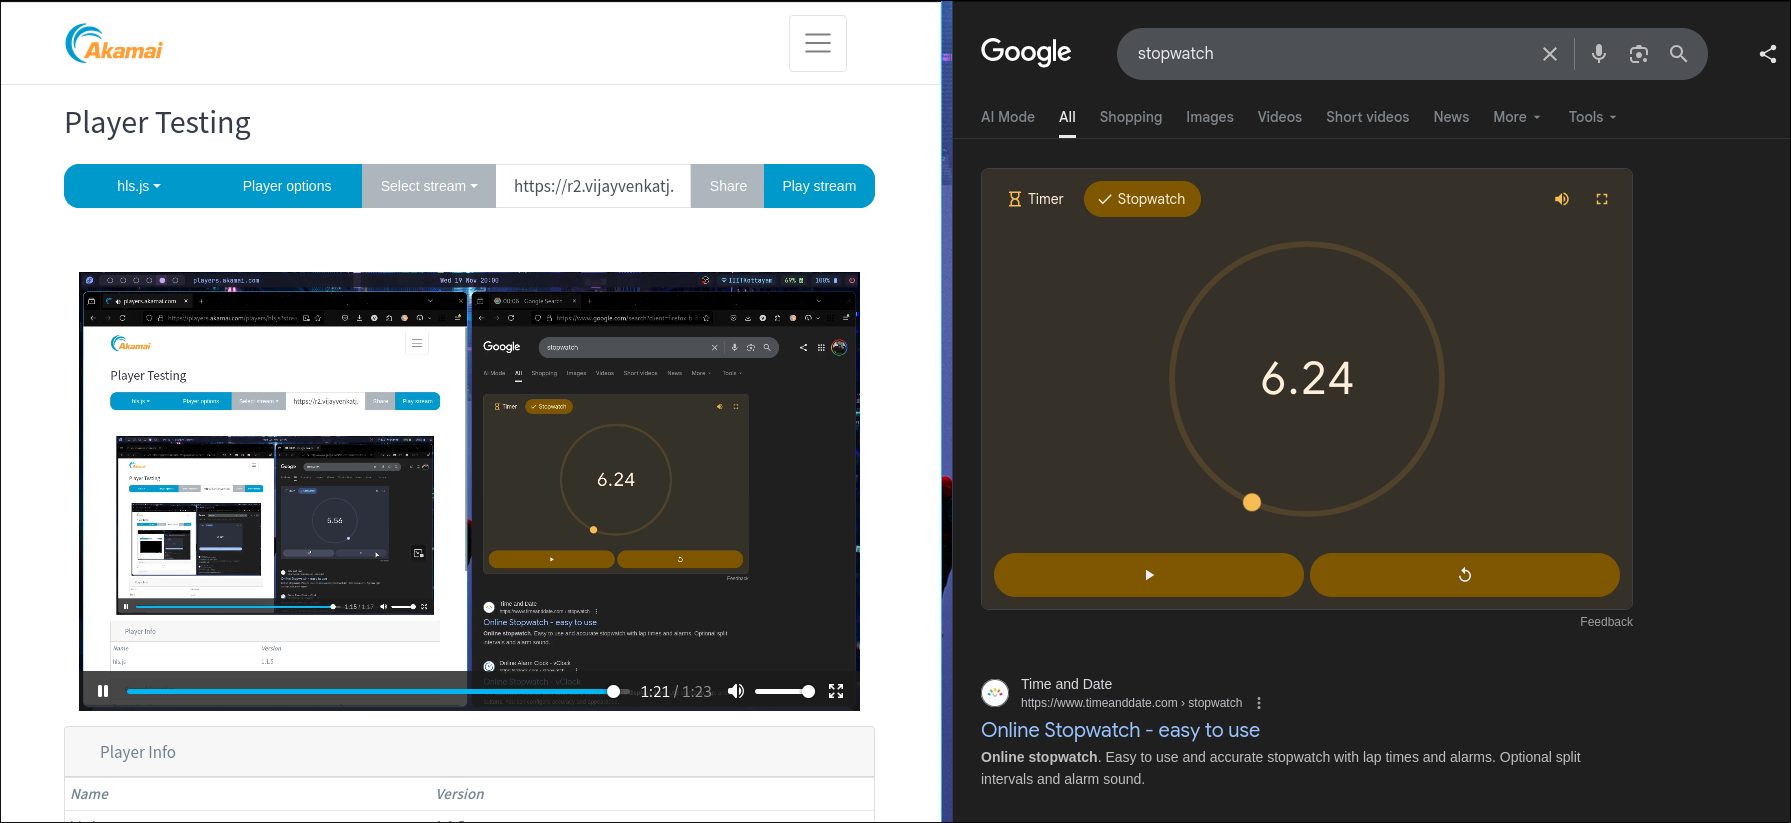Click the Akamai logo
The image size is (1791, 823).
click(x=114, y=44)
